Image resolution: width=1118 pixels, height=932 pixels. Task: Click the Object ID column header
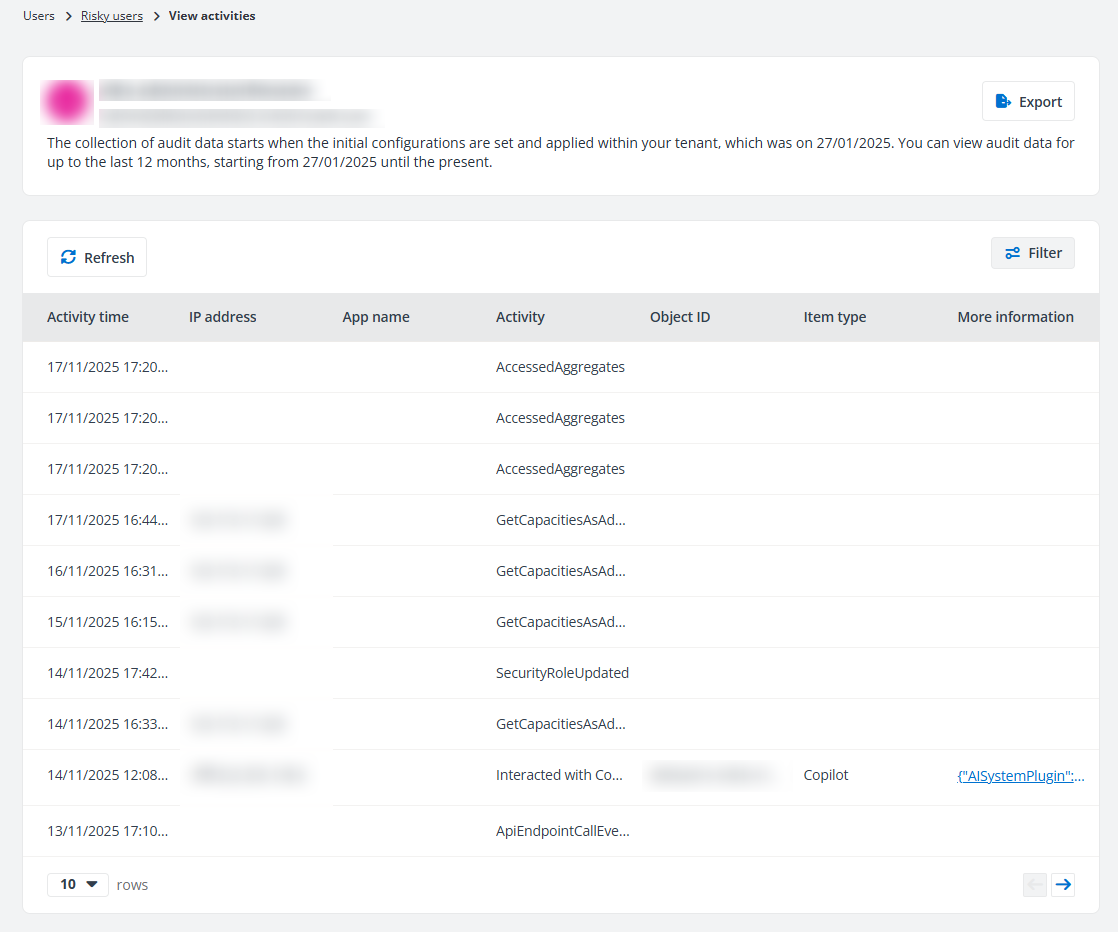pyautogui.click(x=680, y=317)
